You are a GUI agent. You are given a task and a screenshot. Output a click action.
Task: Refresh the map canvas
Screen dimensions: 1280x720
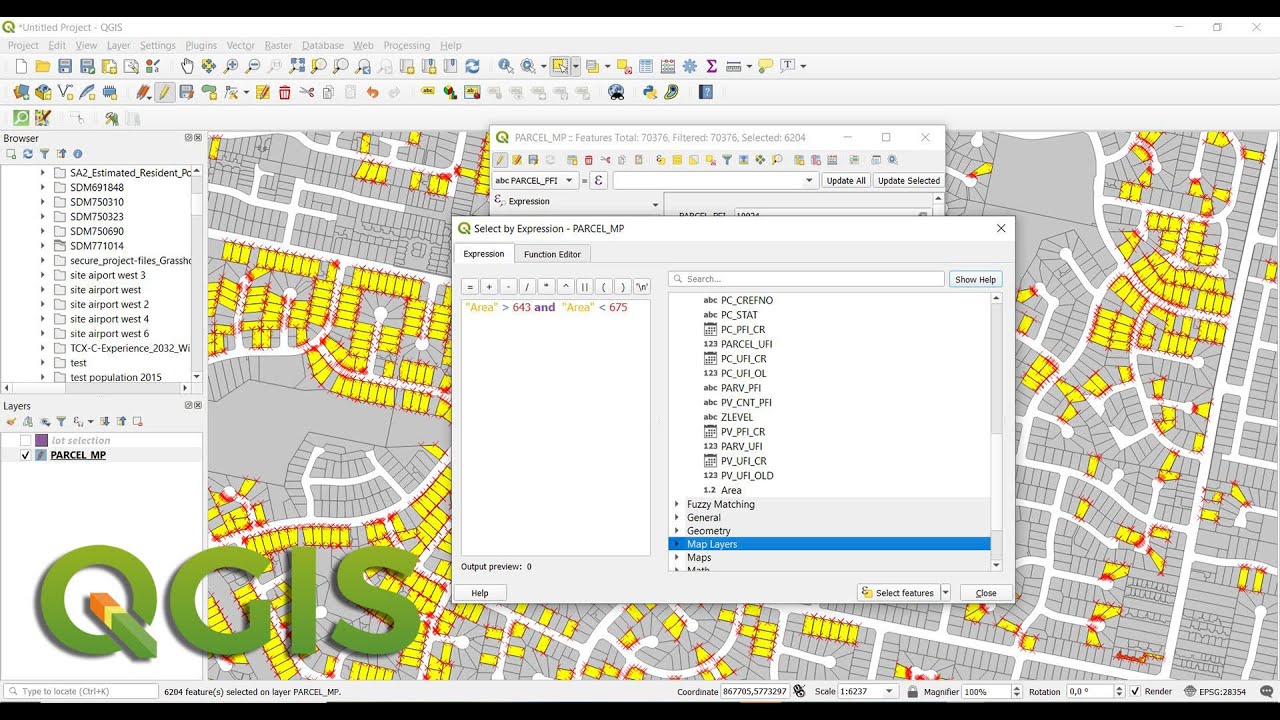pos(472,66)
